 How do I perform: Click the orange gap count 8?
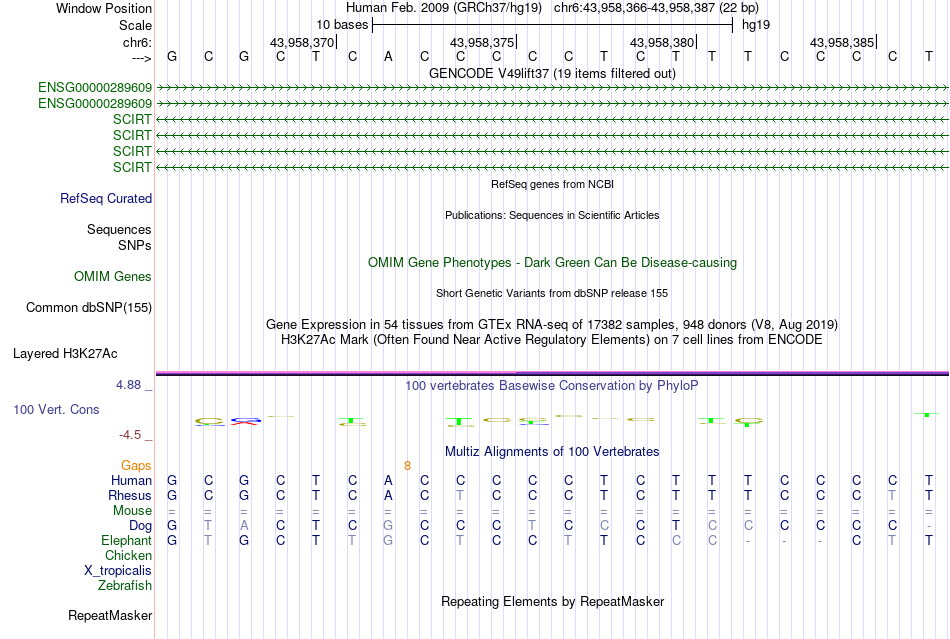click(408, 466)
